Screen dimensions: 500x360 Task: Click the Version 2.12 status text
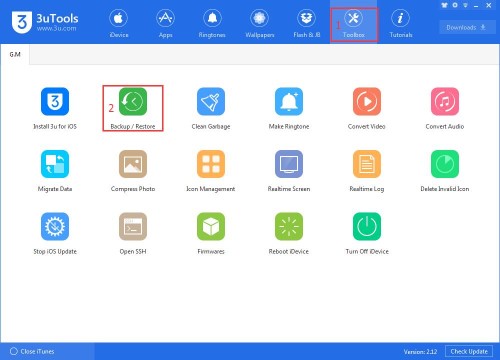(x=420, y=352)
